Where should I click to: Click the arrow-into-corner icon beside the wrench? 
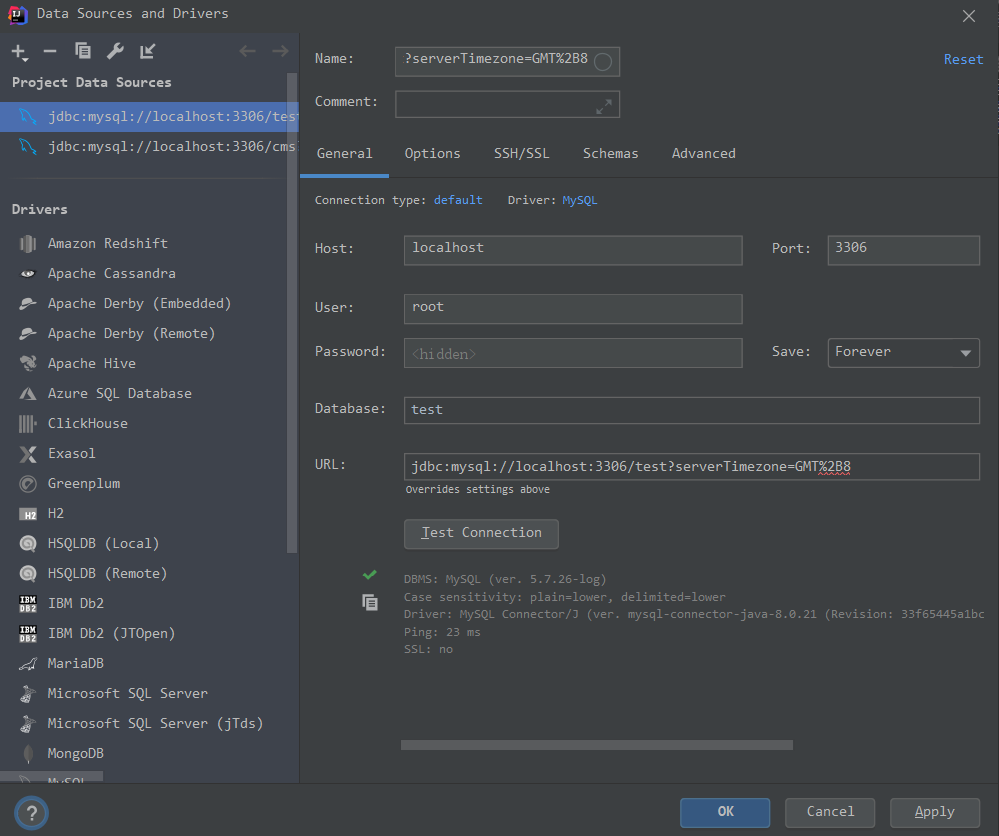coord(148,51)
